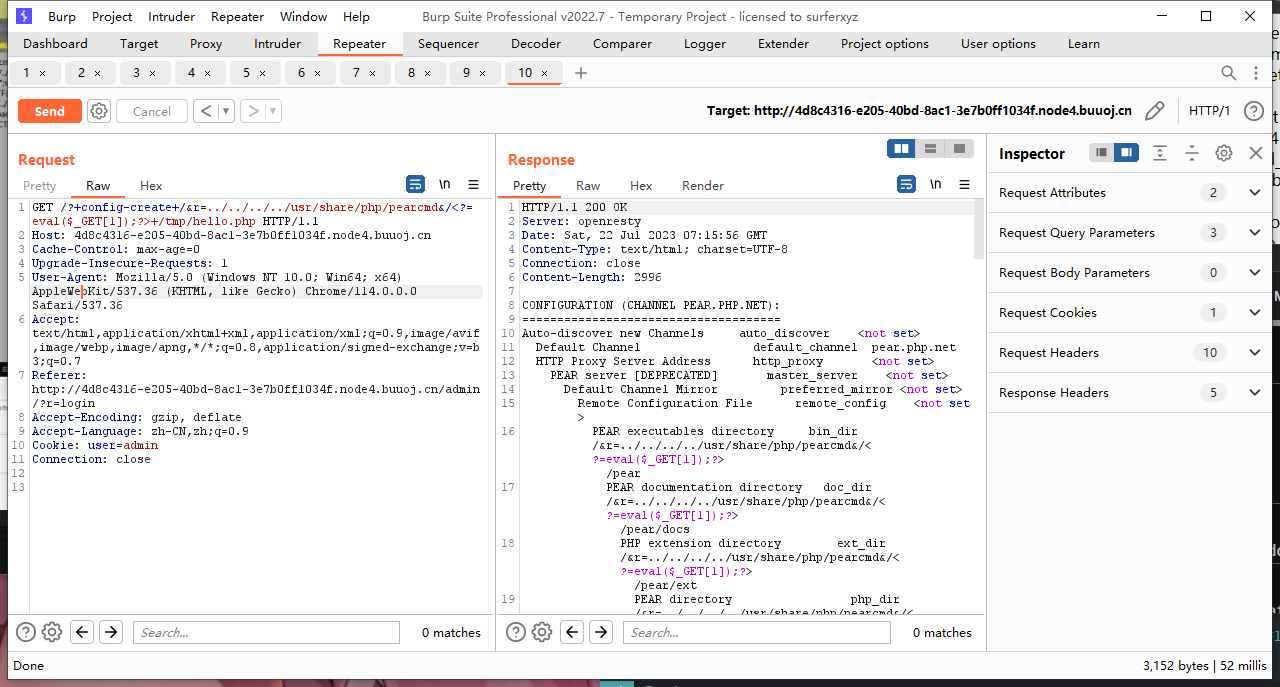Set Inspector two-column view
This screenshot has height=687, width=1280.
point(1127,153)
